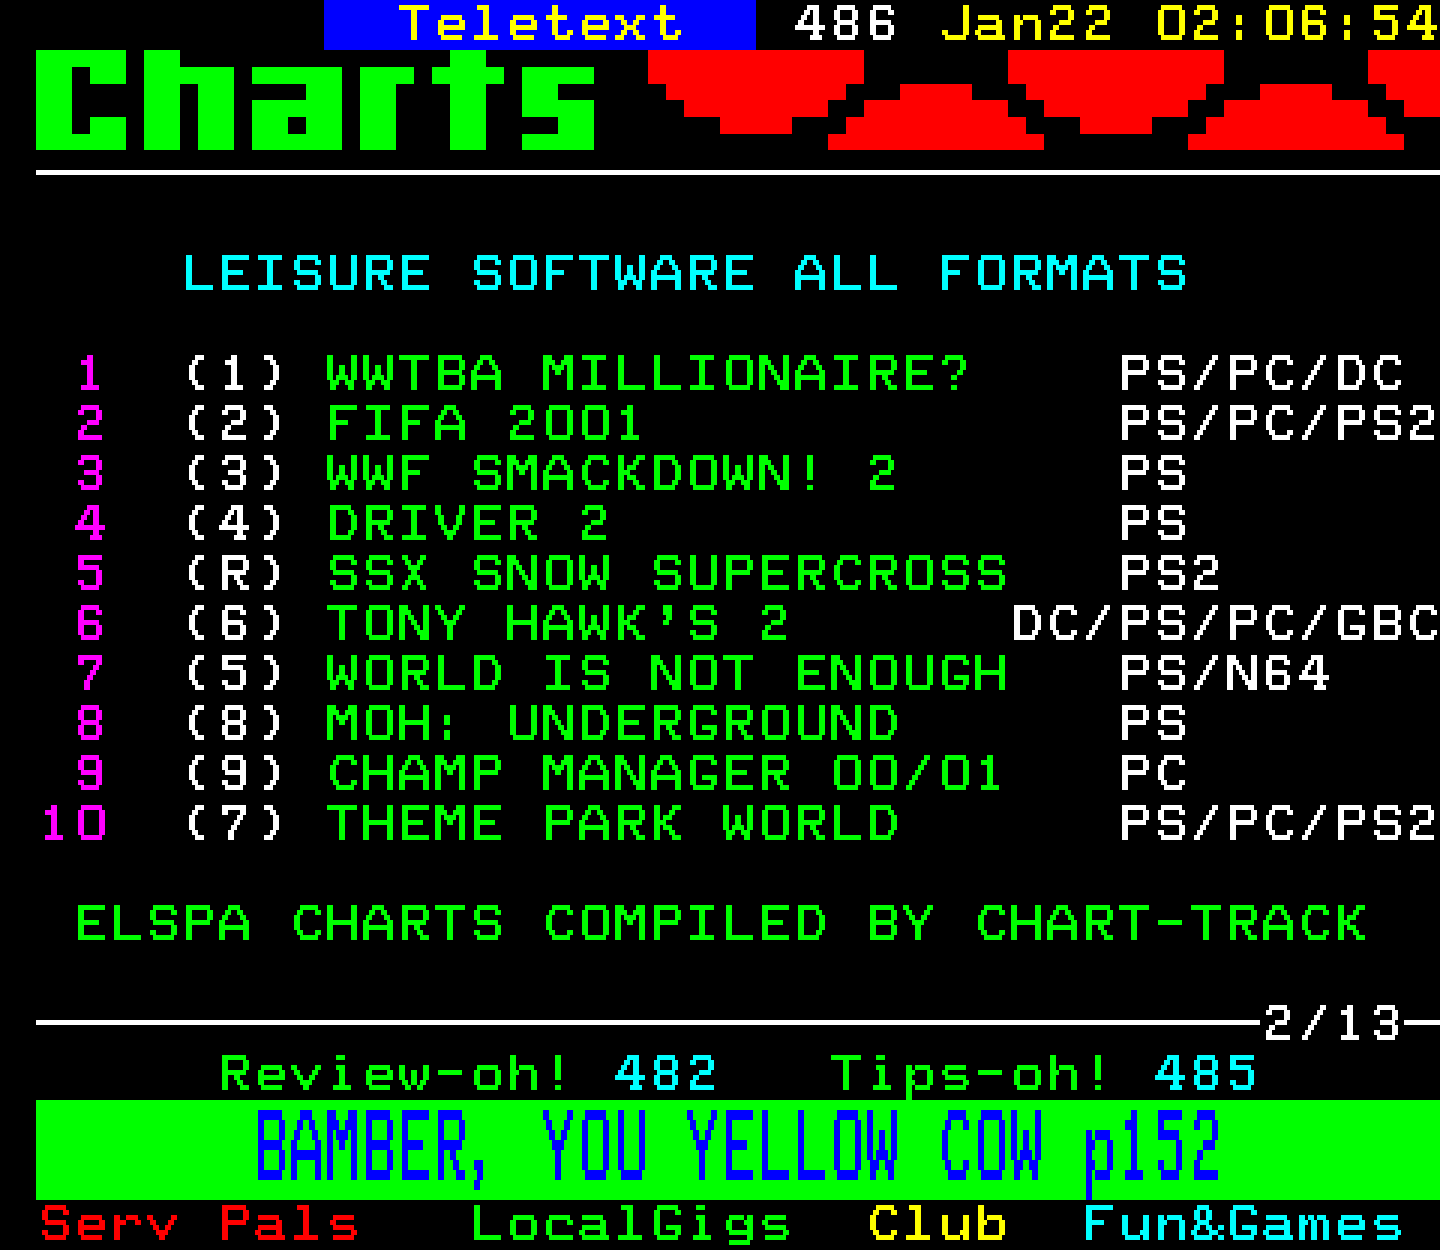
Task: Click the PS2 format for SSX
Action: (x=1170, y=573)
